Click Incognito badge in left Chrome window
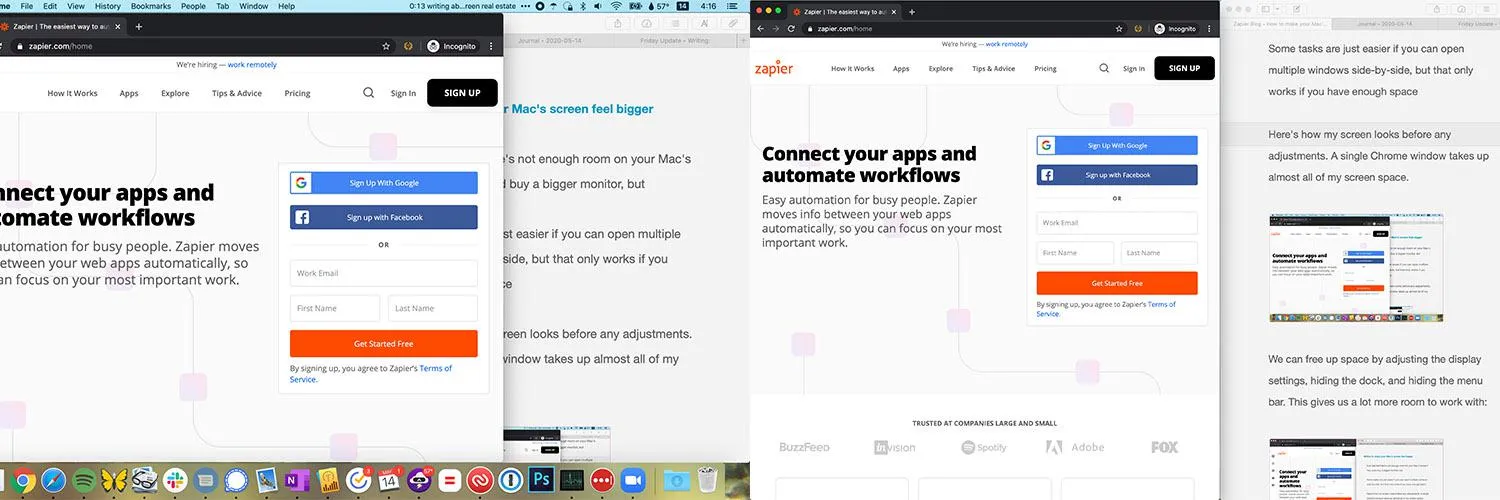 (451, 46)
